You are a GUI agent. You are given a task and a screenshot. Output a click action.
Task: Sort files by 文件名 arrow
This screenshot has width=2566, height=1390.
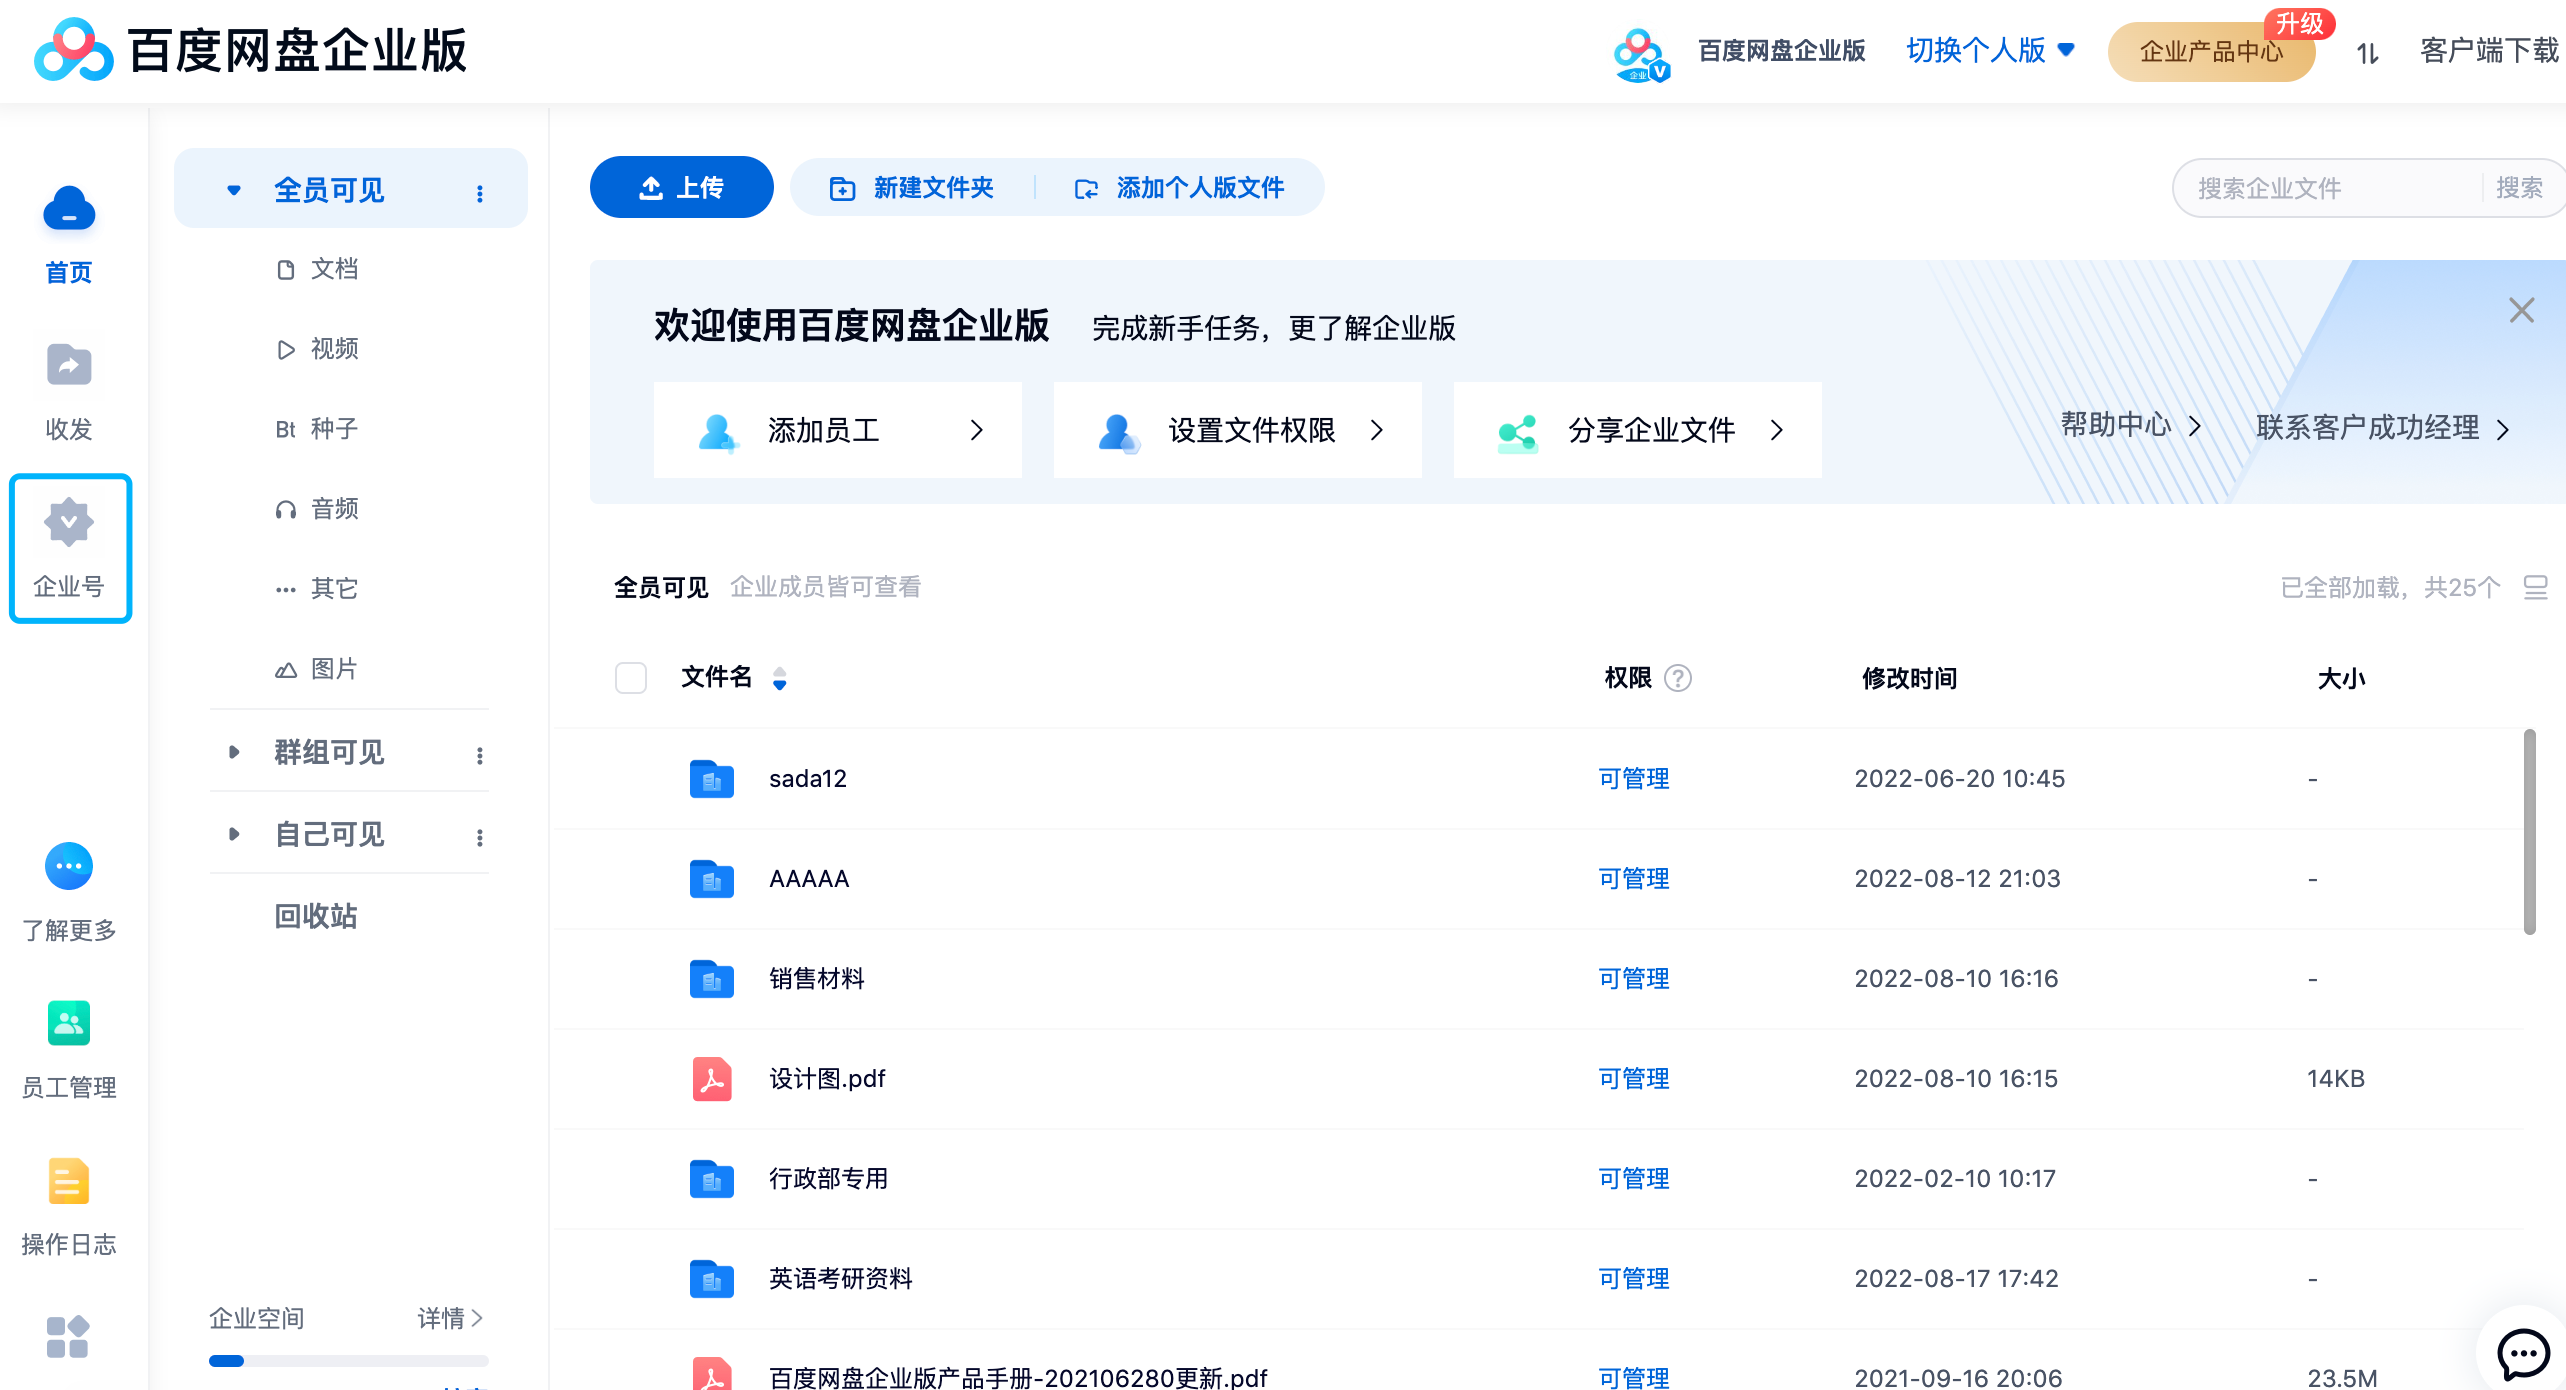(x=779, y=678)
